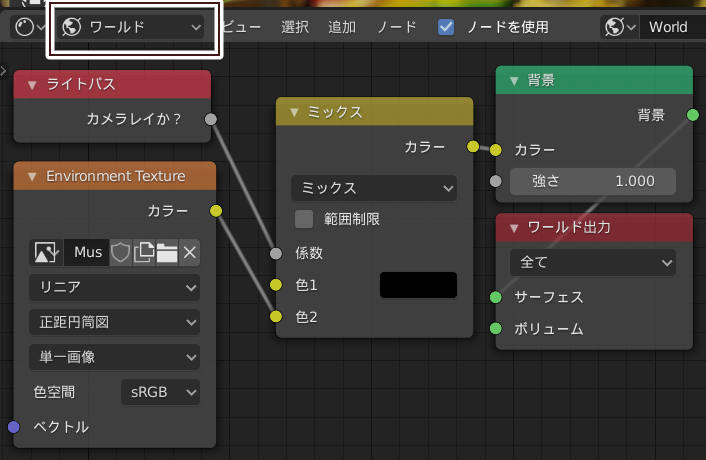The width and height of the screenshot is (706, 460).
Task: Expand the side region arrow at left edge
Action: pos(3,71)
